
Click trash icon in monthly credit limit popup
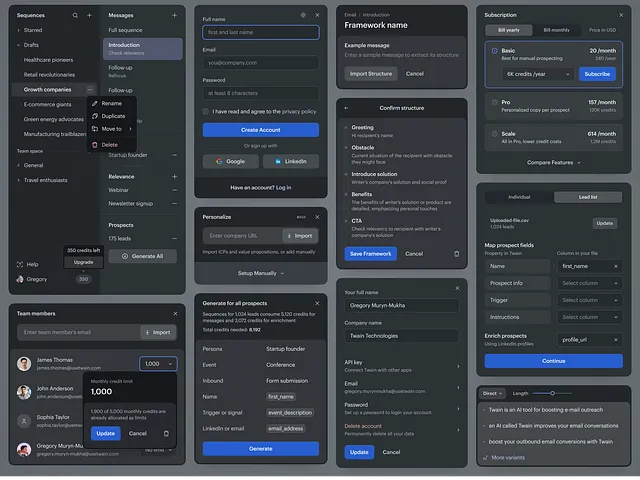pyautogui.click(x=166, y=433)
